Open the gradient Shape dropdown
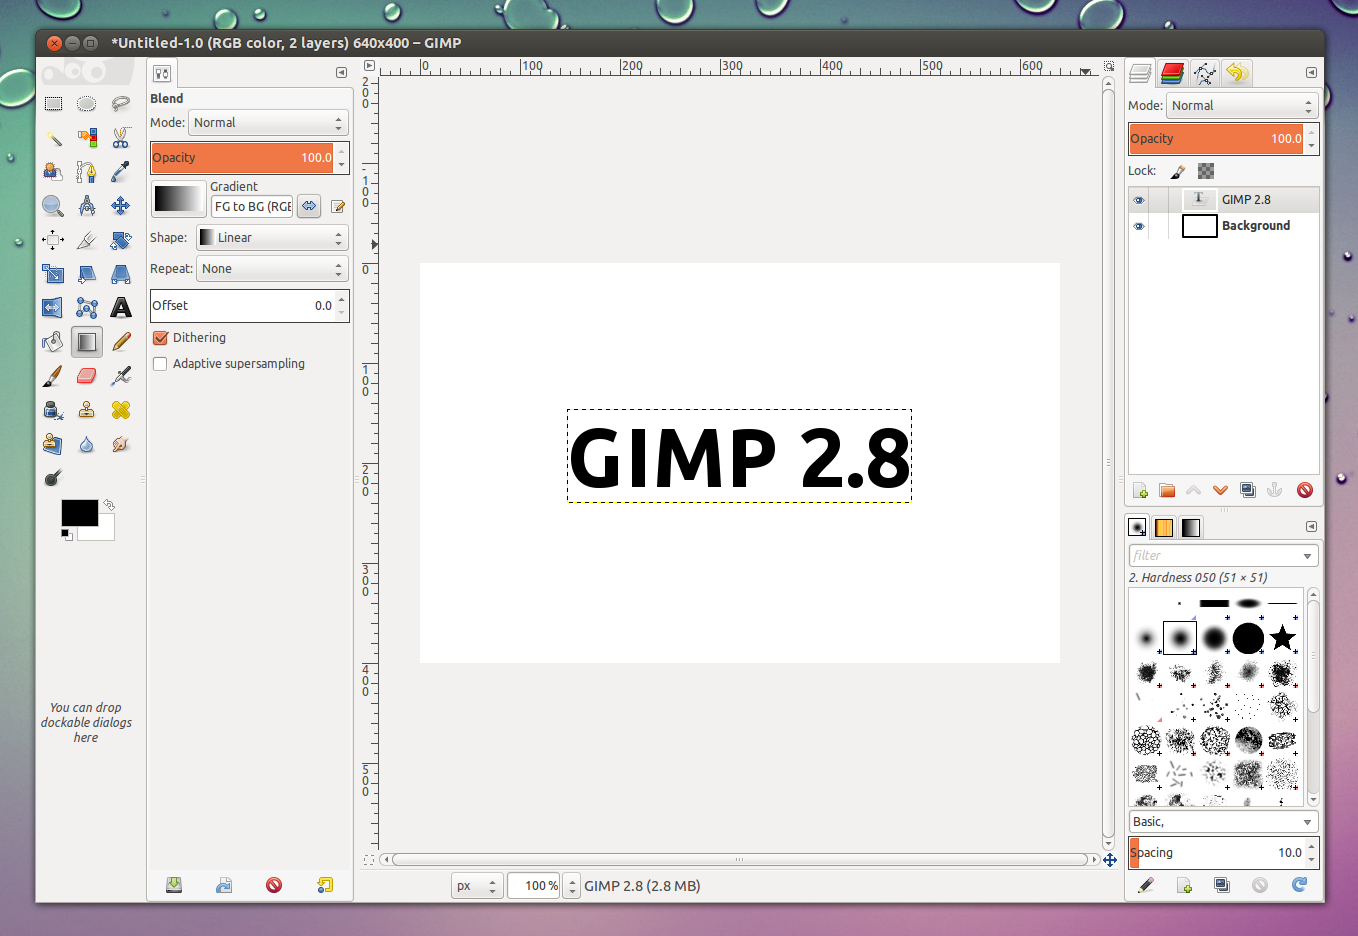This screenshot has width=1358, height=936. 271,238
